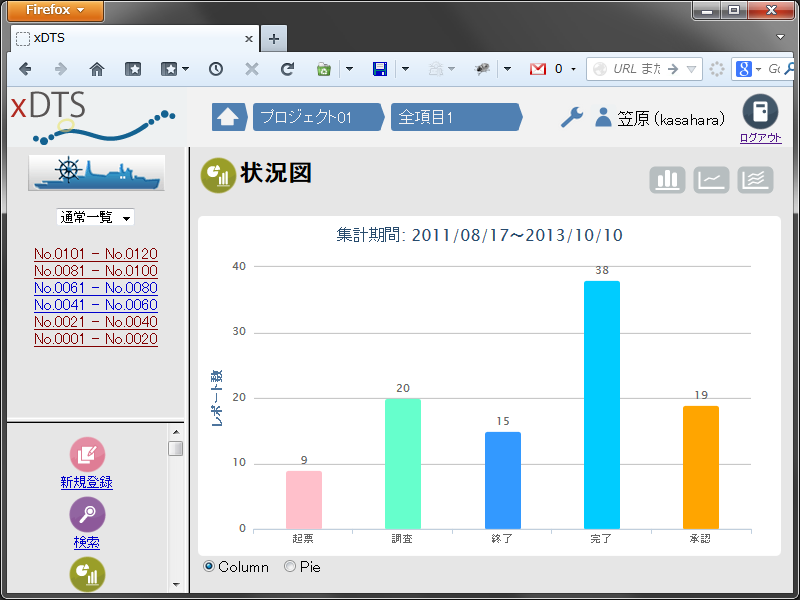Click the home arrow breadcrumb icon
Image resolution: width=800 pixels, height=600 pixels.
[x=228, y=117]
